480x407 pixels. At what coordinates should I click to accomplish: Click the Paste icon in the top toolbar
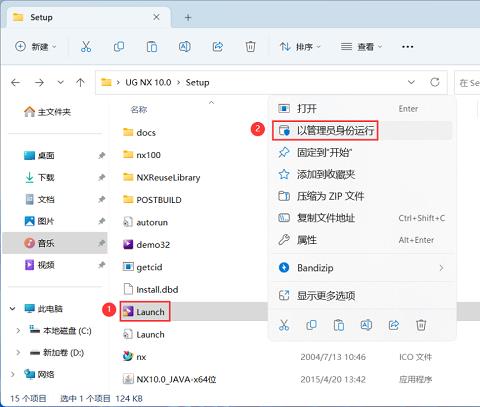click(x=152, y=47)
